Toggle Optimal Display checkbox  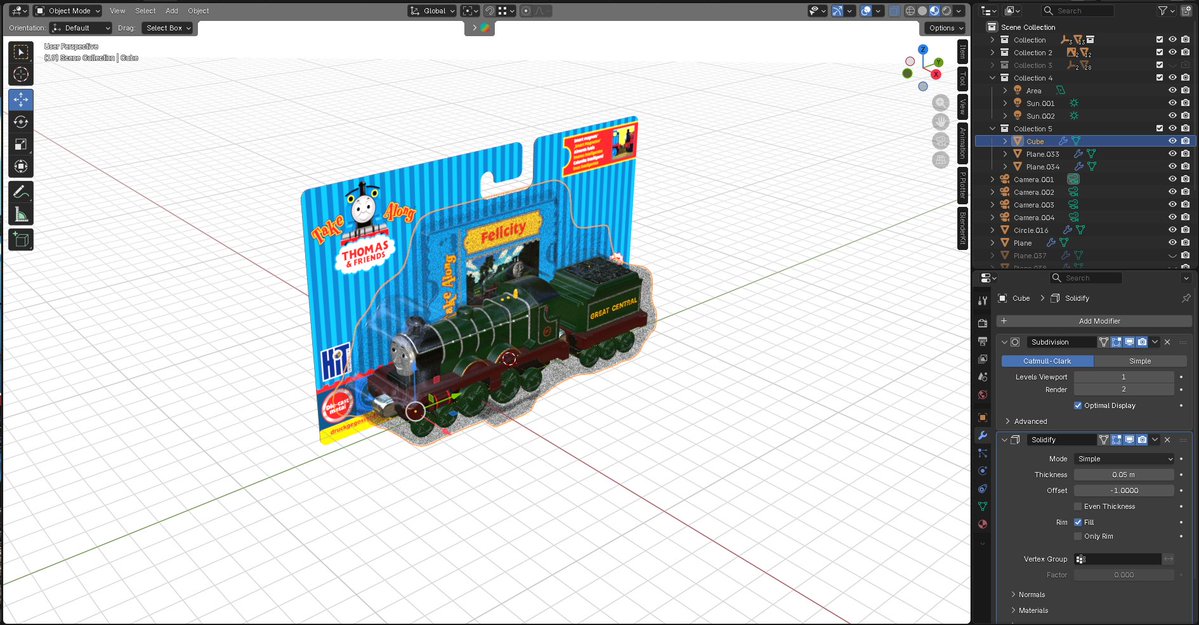tap(1077, 405)
